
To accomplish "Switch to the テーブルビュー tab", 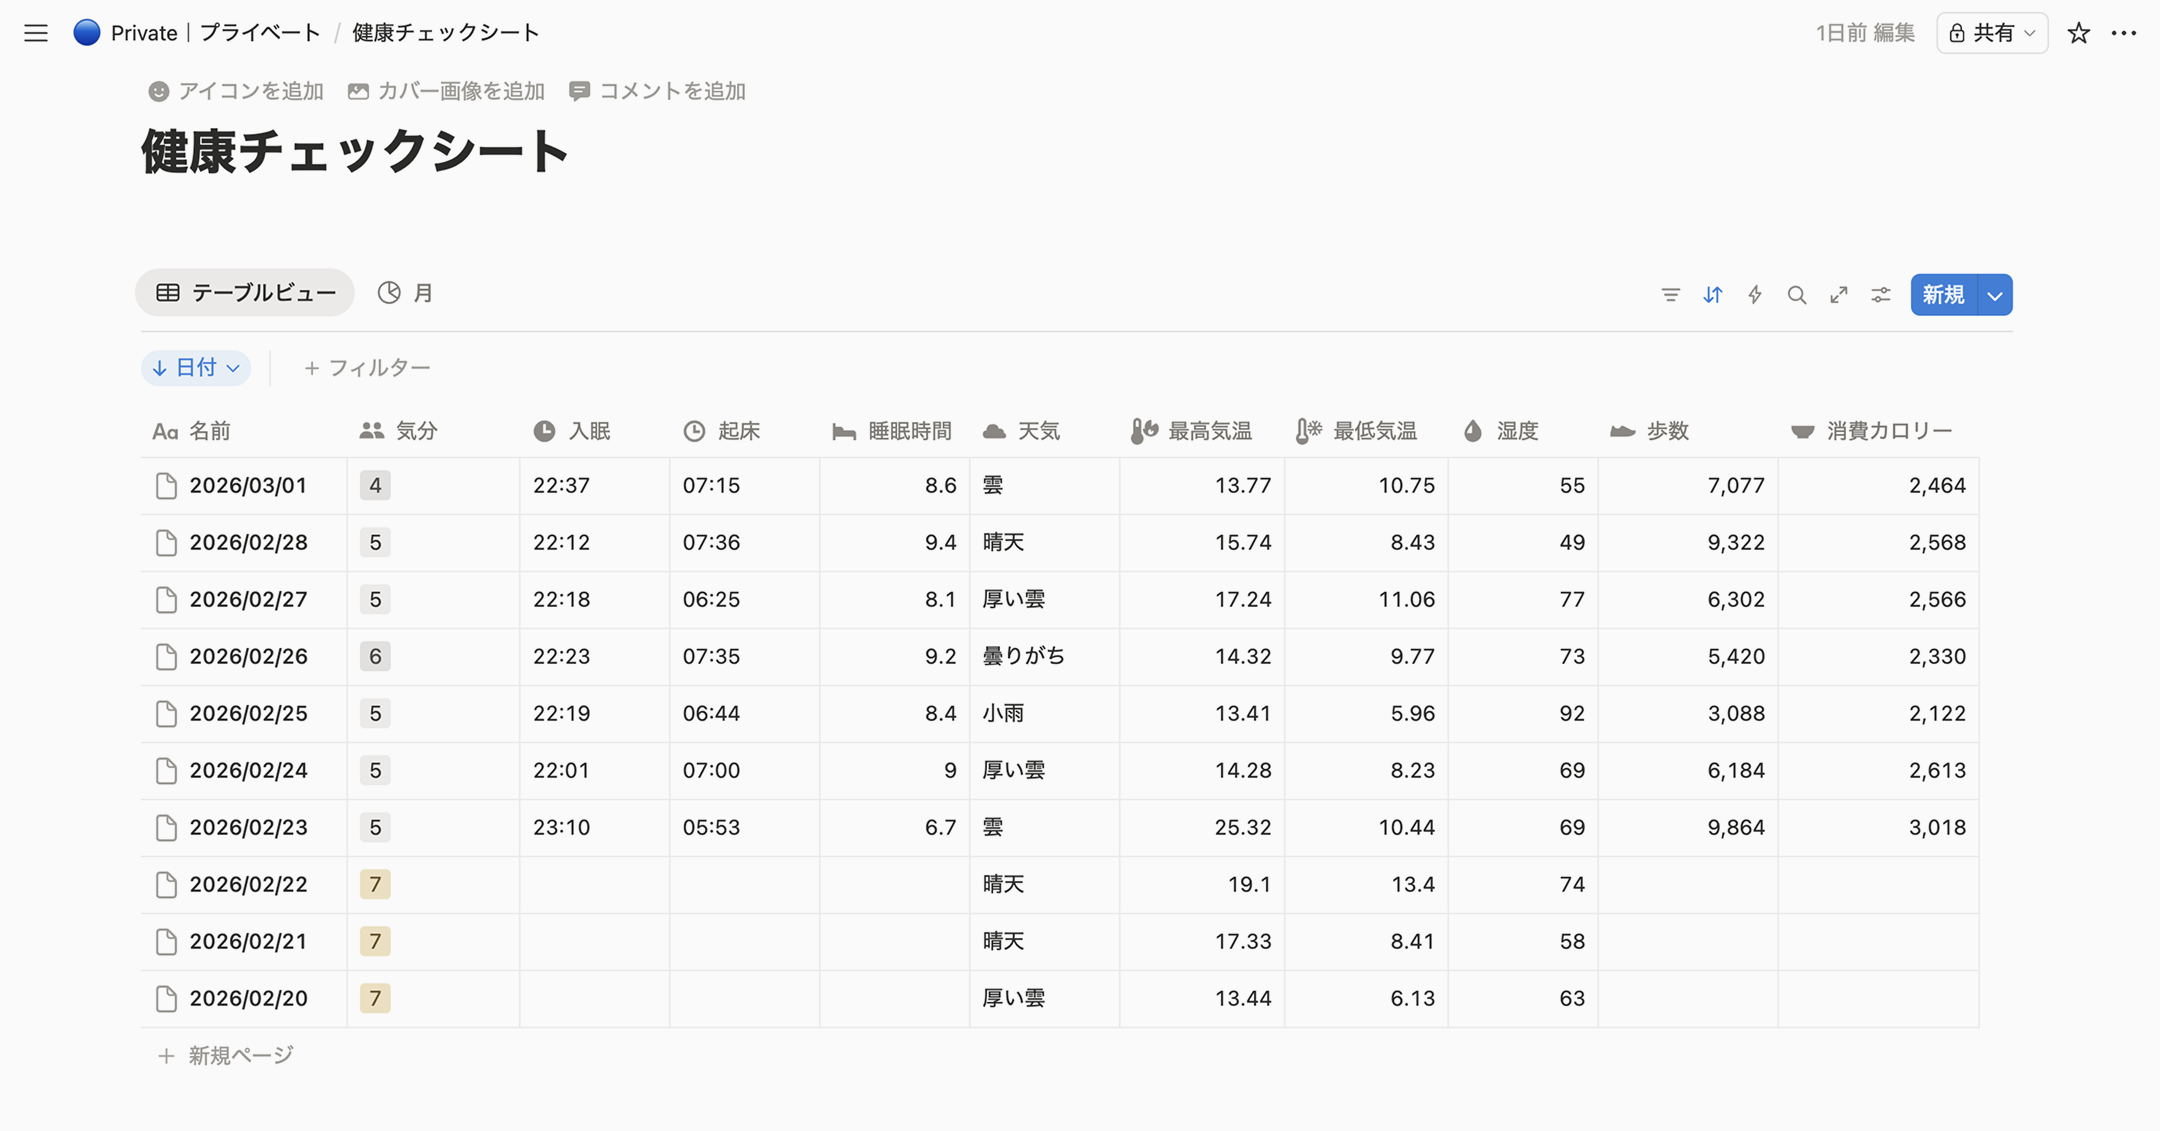I will pyautogui.click(x=243, y=292).
